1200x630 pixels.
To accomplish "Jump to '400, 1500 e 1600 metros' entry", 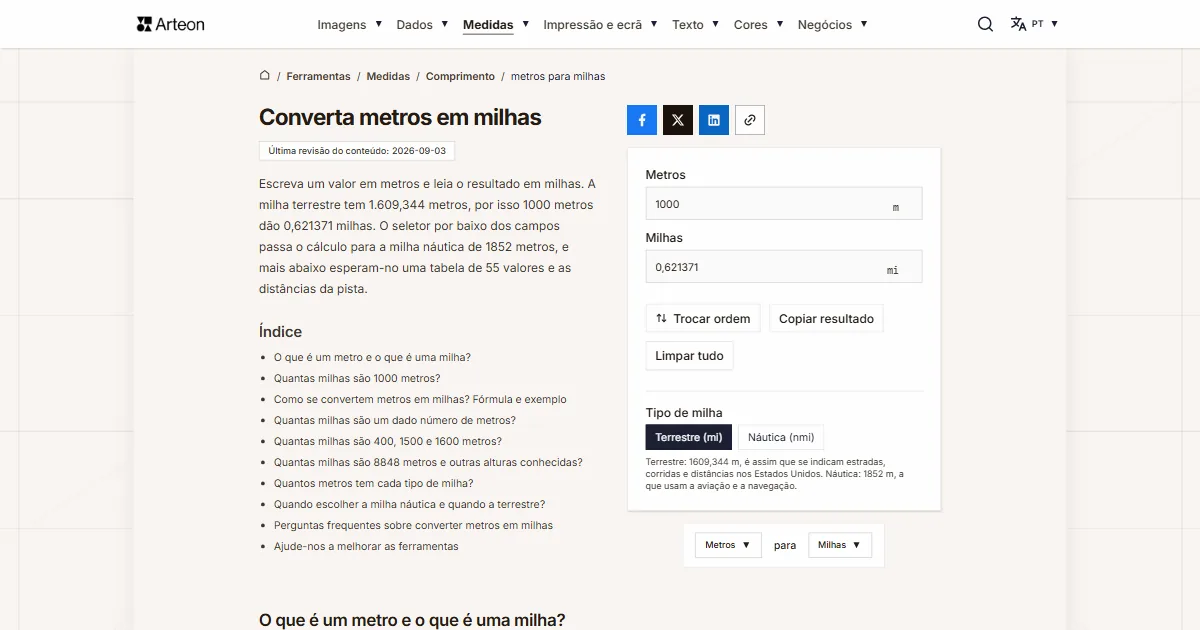I will coord(388,441).
